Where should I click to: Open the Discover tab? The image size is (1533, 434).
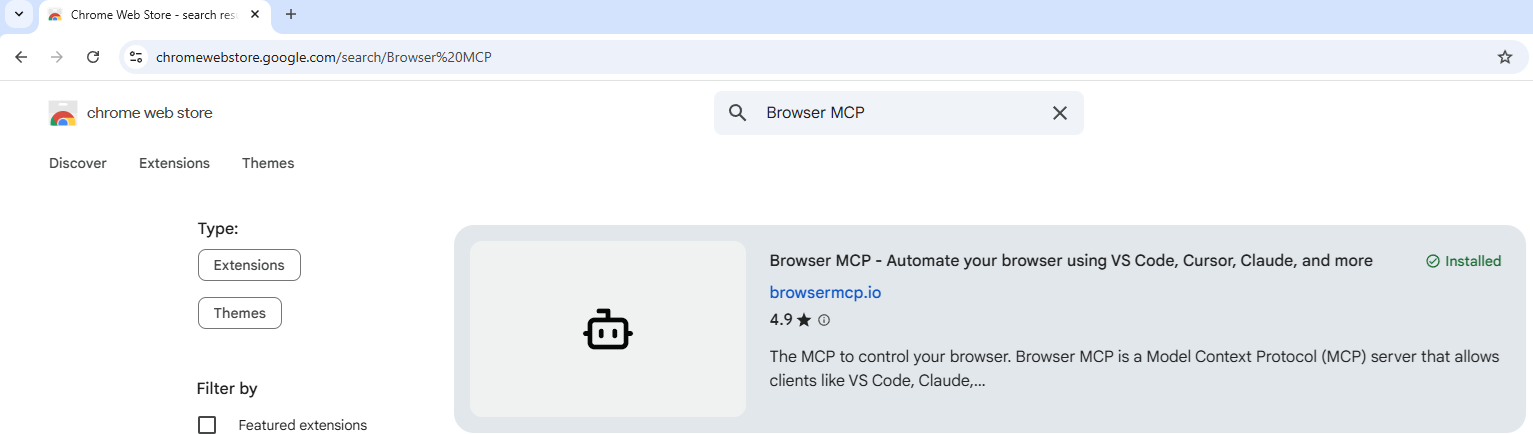click(x=78, y=163)
